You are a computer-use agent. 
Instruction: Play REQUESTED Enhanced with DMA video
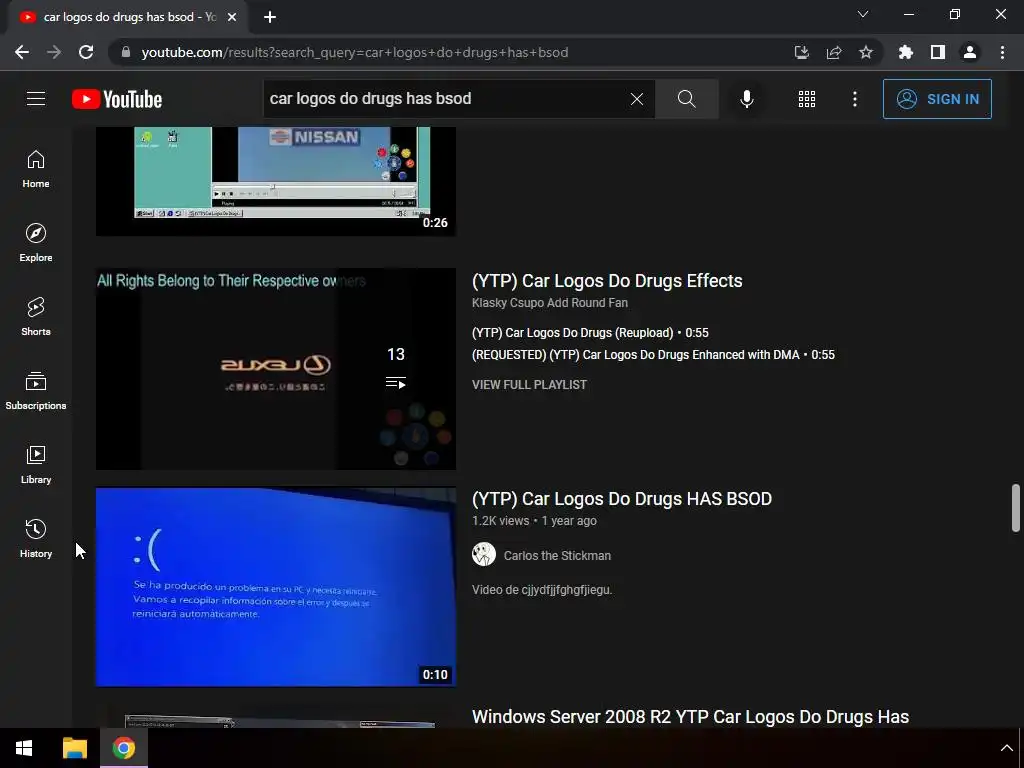pyautogui.click(x=653, y=355)
